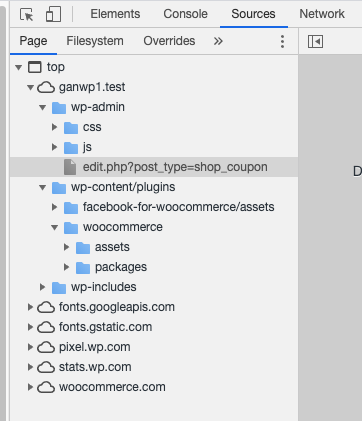Click the wp-admin folder icon
The width and height of the screenshot is (362, 421).
point(59,108)
